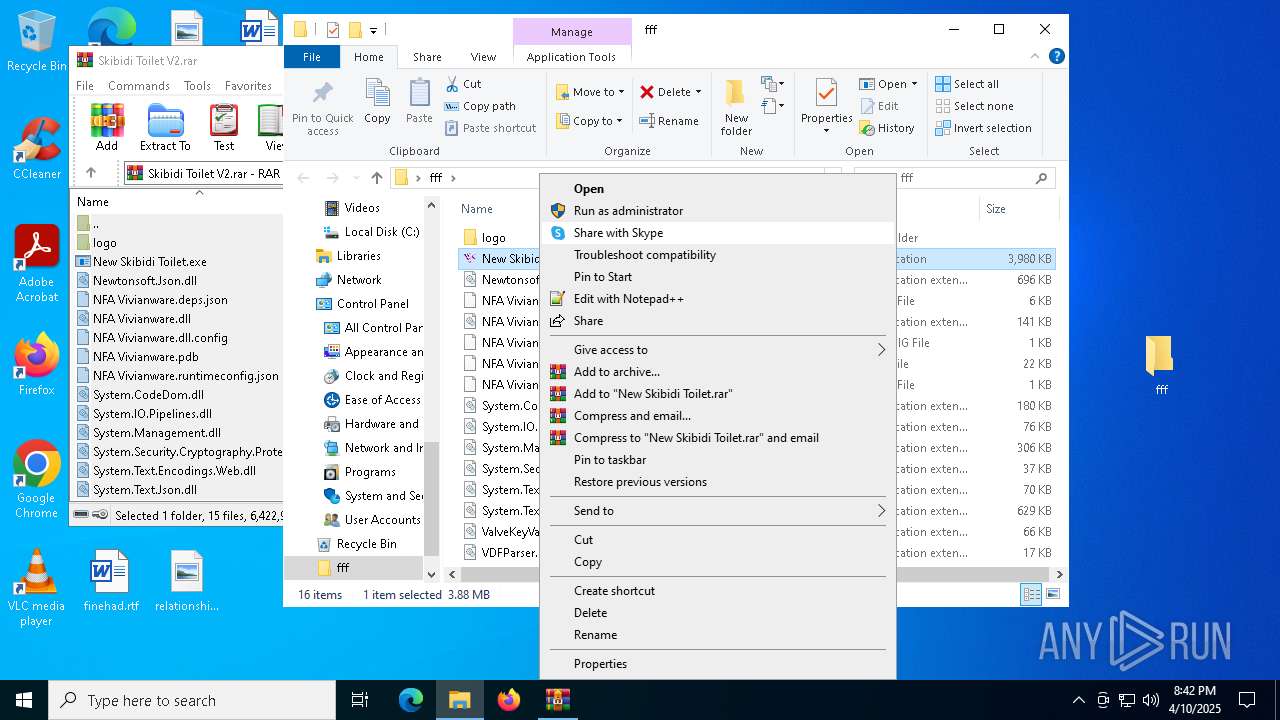Click the Rename ribbon button
The width and height of the screenshot is (1280, 720).
pyautogui.click(x=669, y=121)
